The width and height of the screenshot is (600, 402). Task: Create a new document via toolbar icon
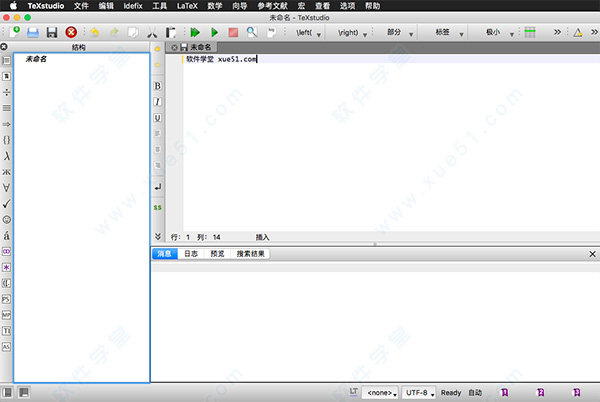15,32
